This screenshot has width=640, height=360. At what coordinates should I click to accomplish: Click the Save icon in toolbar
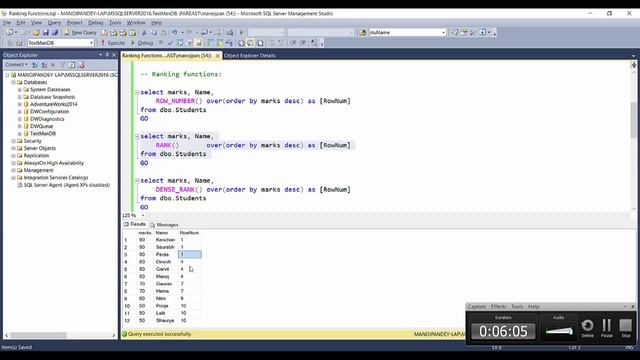tap(45, 32)
